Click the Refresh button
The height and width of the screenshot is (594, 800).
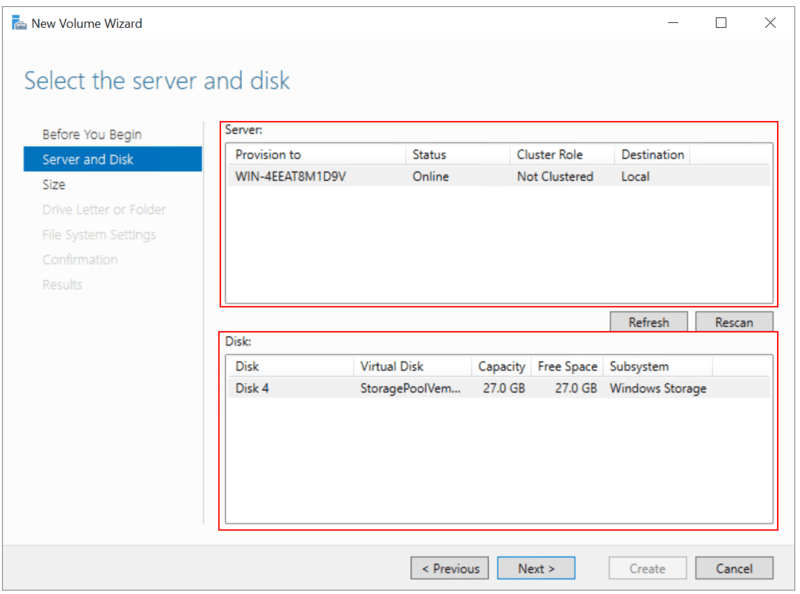[x=648, y=321]
